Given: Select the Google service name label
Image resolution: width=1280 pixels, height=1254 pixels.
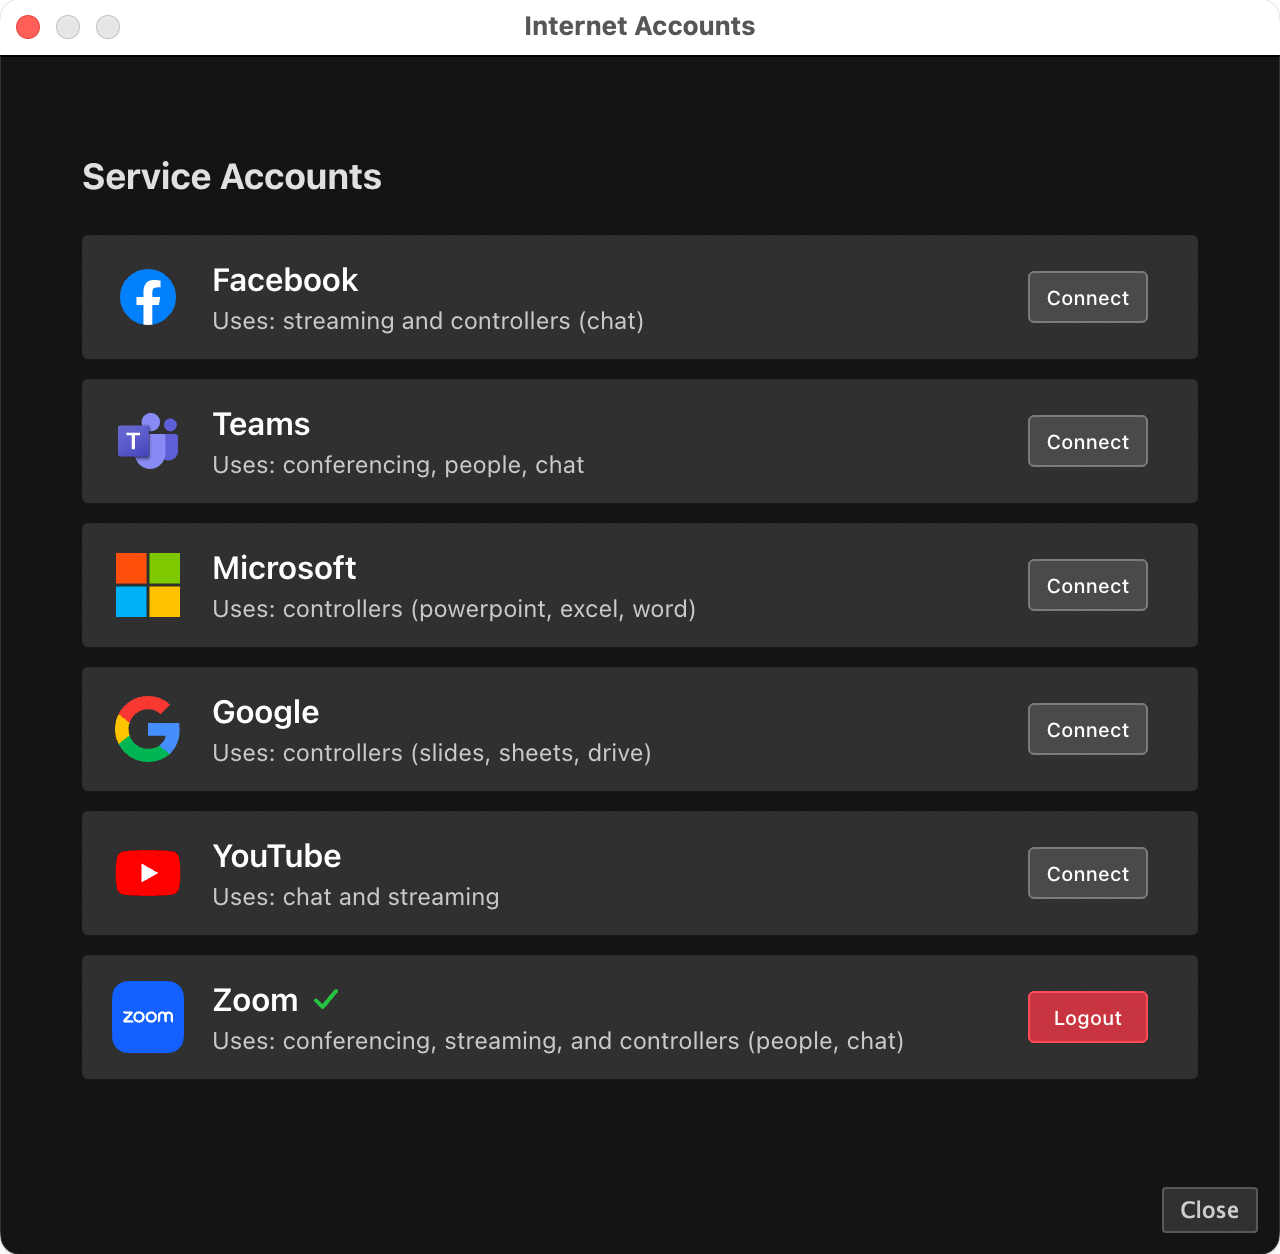Looking at the screenshot, I should coord(266,712).
